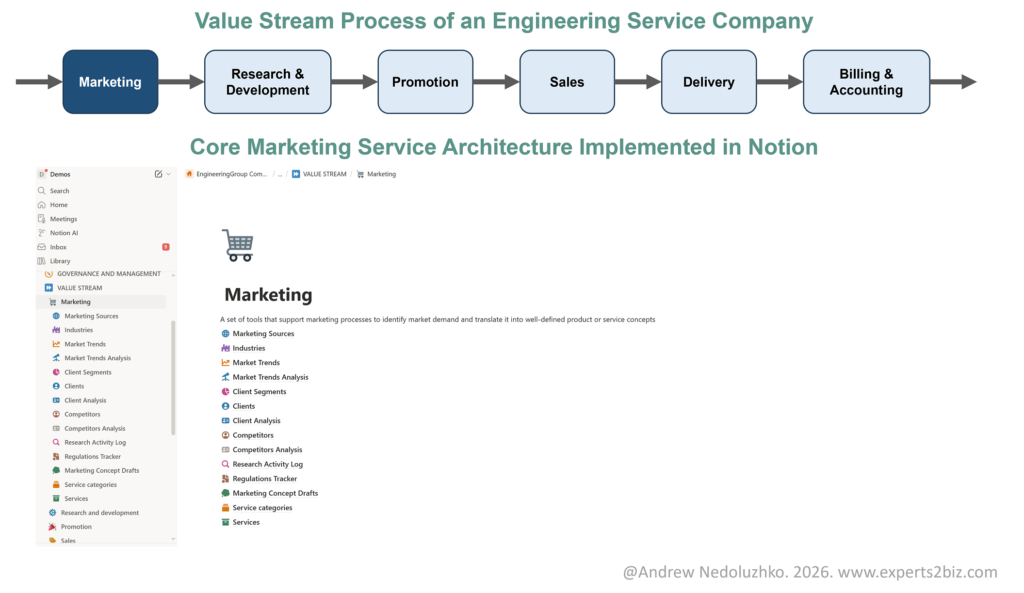Open Library from the sidebar

[60, 261]
